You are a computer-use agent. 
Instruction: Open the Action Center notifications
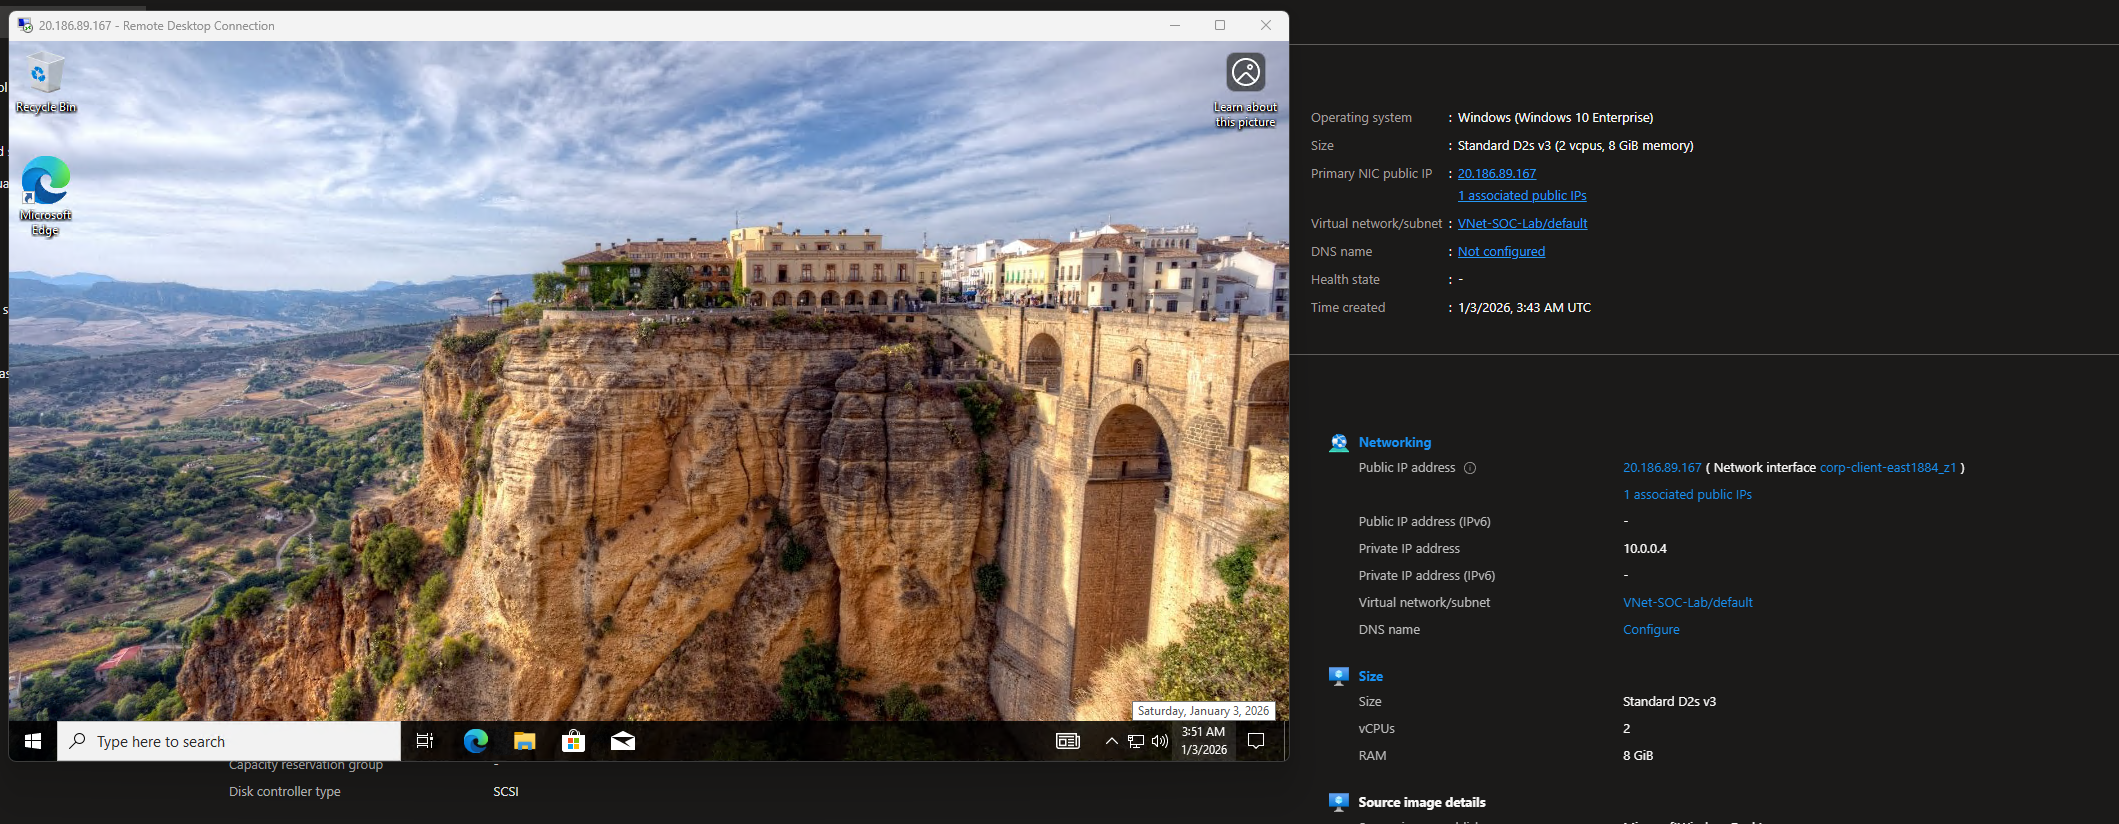[x=1256, y=741]
